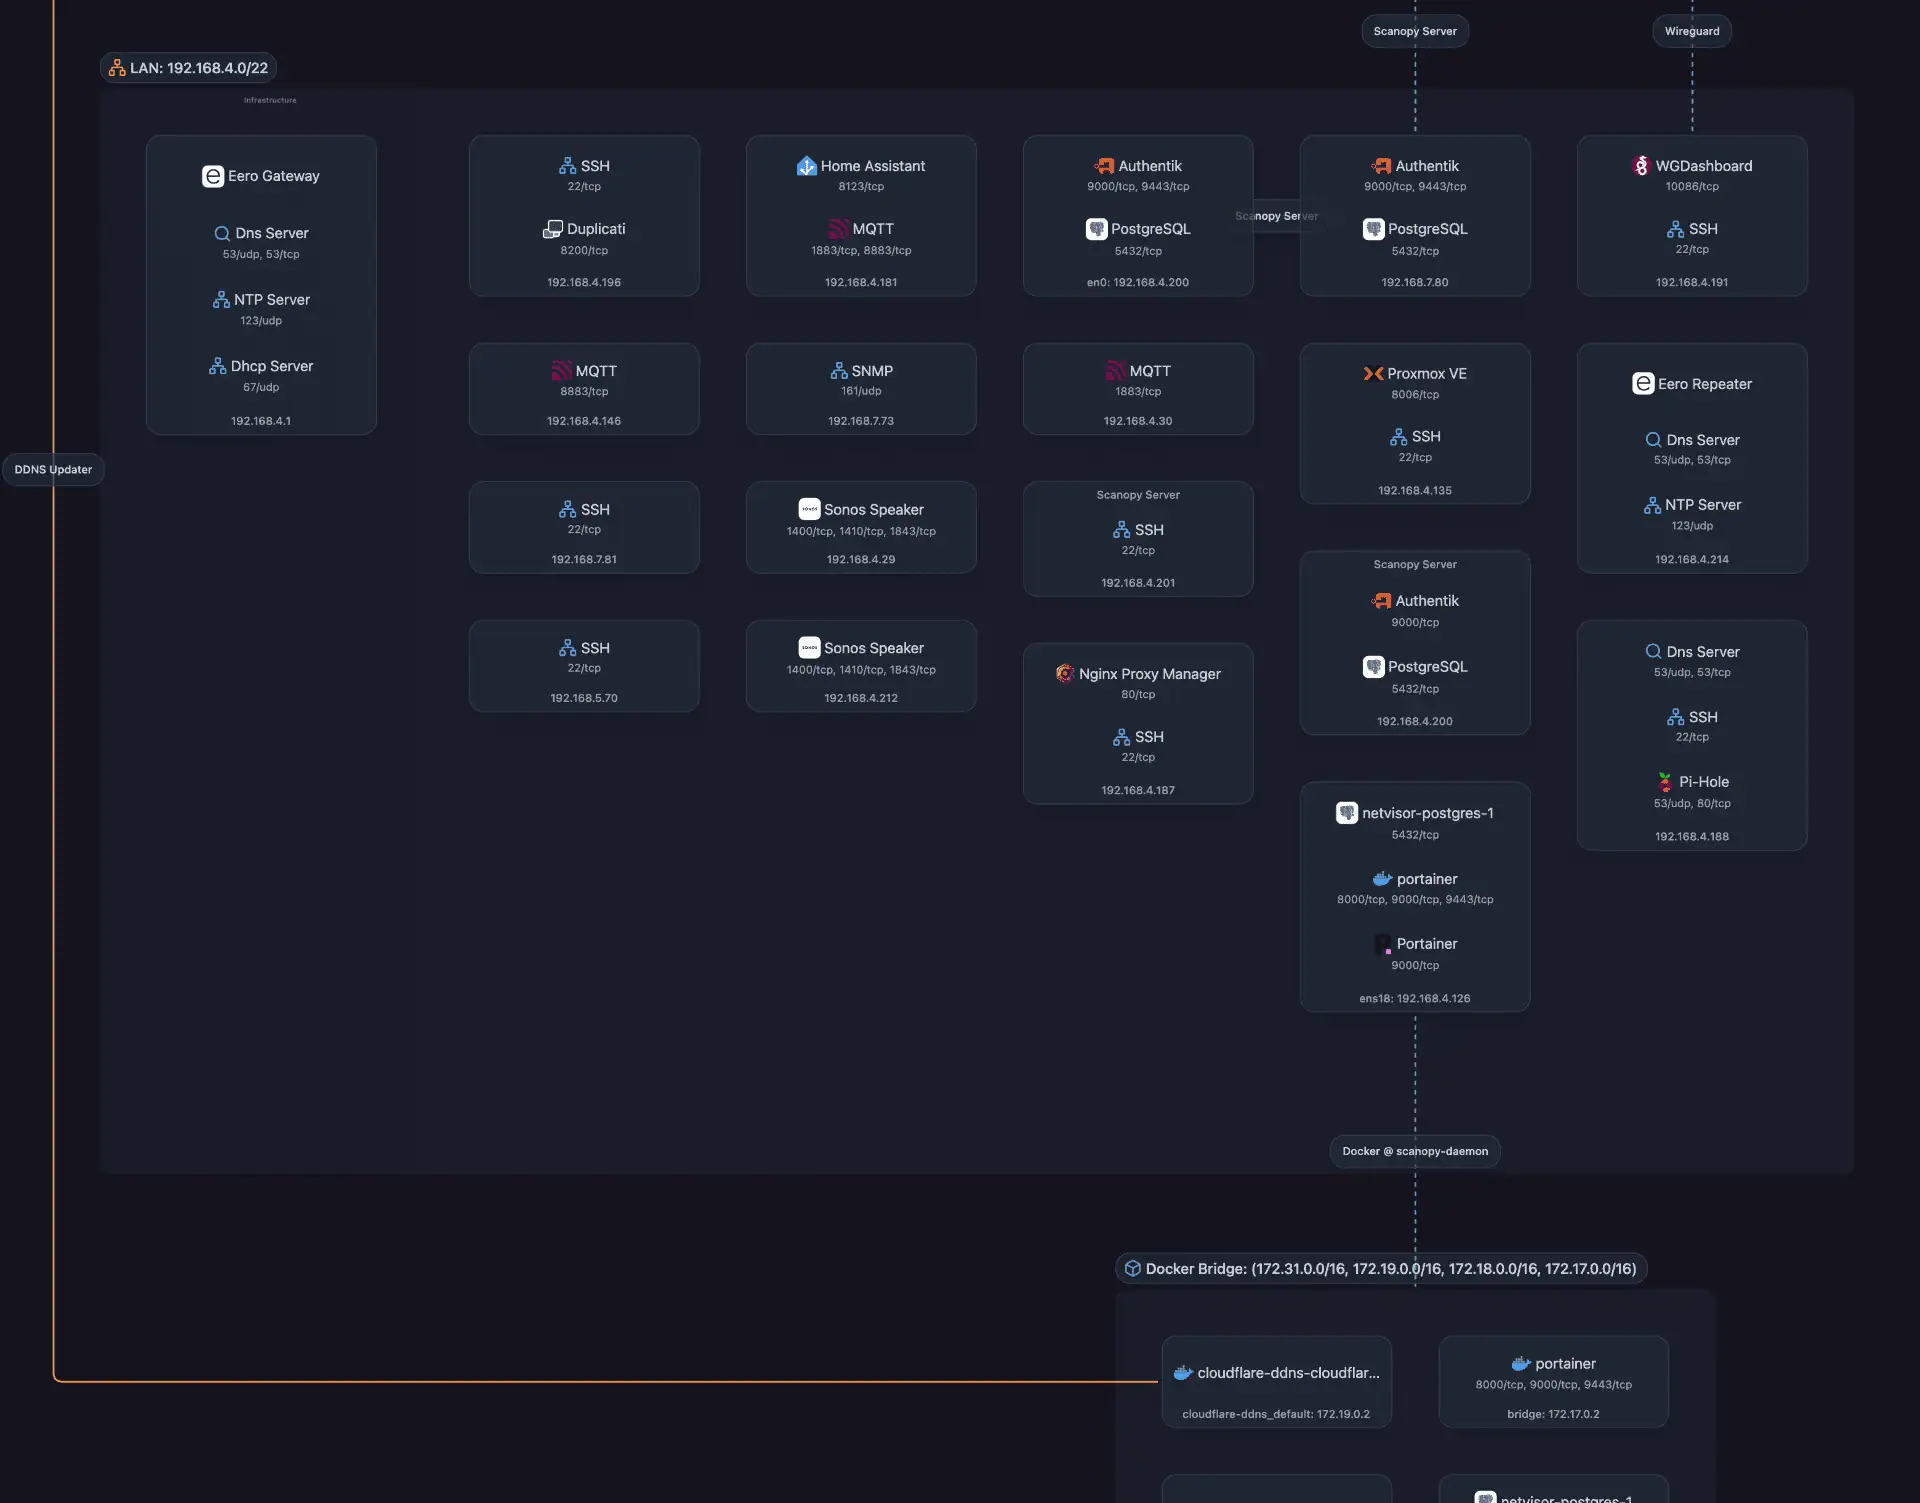This screenshot has height=1503, width=1920.
Task: Select the SNMP node at 192.168.7.73
Action: click(x=860, y=390)
